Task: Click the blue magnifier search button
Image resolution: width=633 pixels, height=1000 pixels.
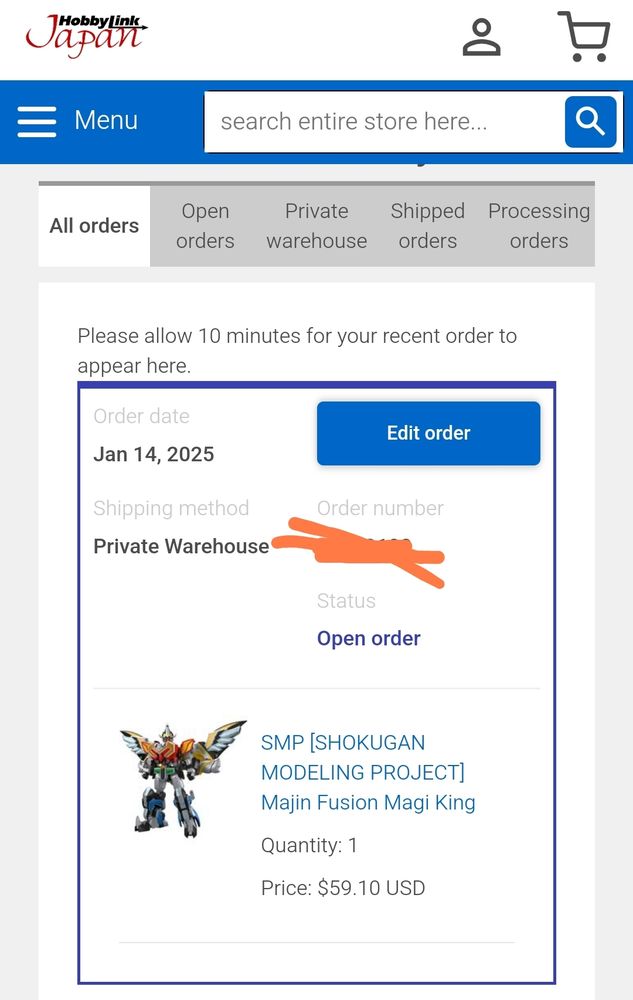Action: [590, 121]
